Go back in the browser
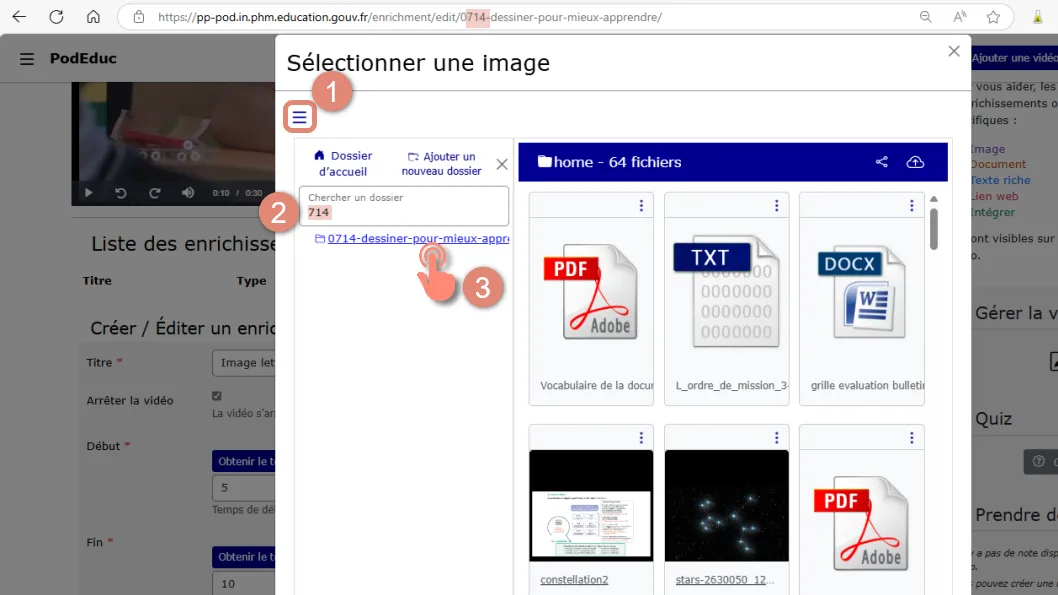 [19, 17]
